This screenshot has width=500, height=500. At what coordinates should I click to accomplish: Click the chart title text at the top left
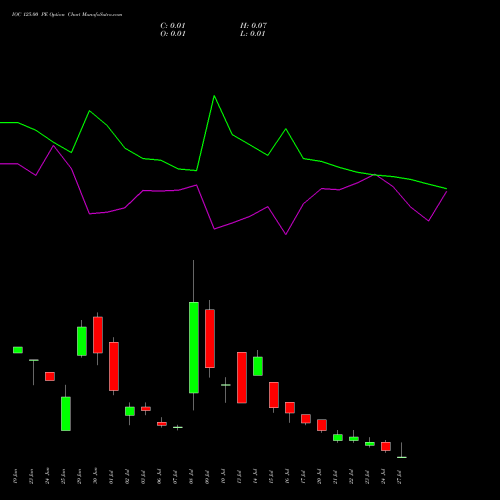pyautogui.click(x=67, y=15)
